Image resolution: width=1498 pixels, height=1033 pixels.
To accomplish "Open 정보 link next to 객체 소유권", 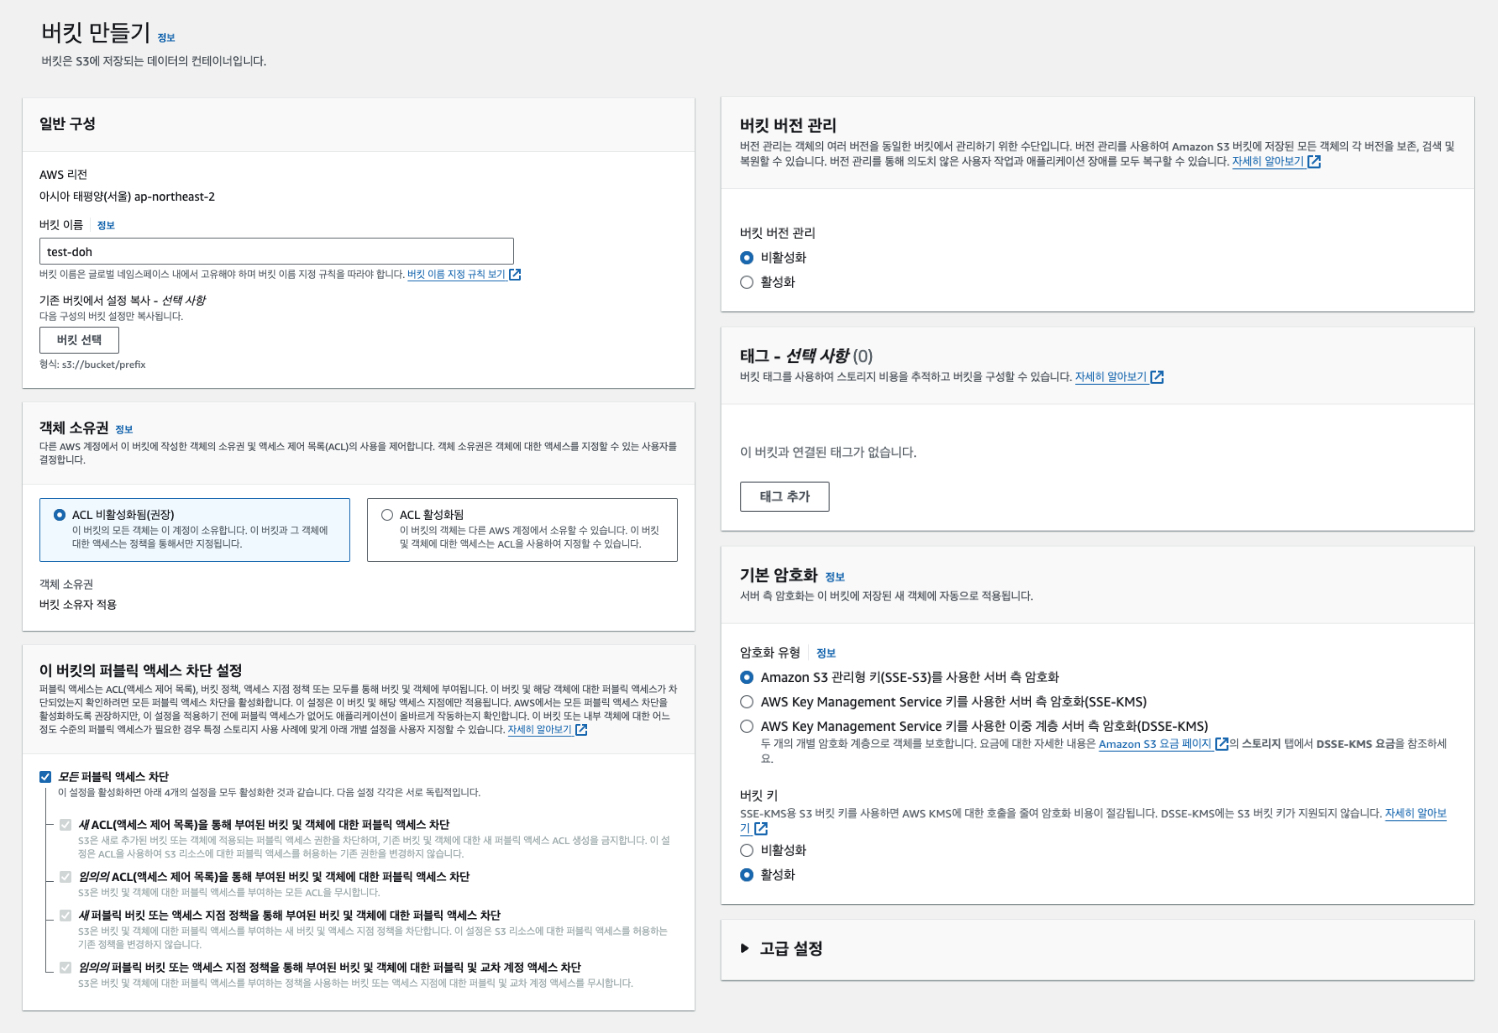I will (124, 430).
